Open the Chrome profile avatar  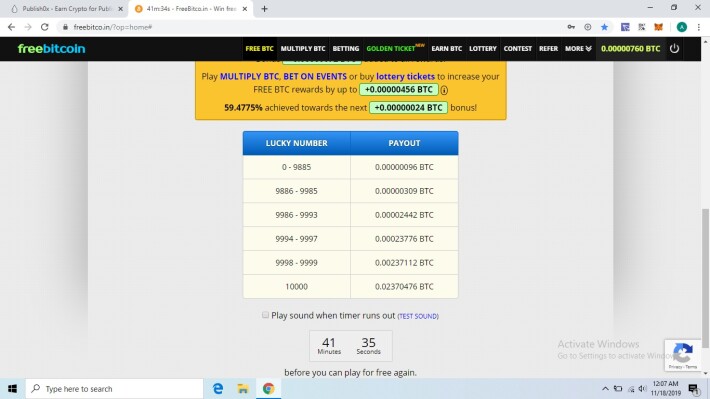[681, 27]
